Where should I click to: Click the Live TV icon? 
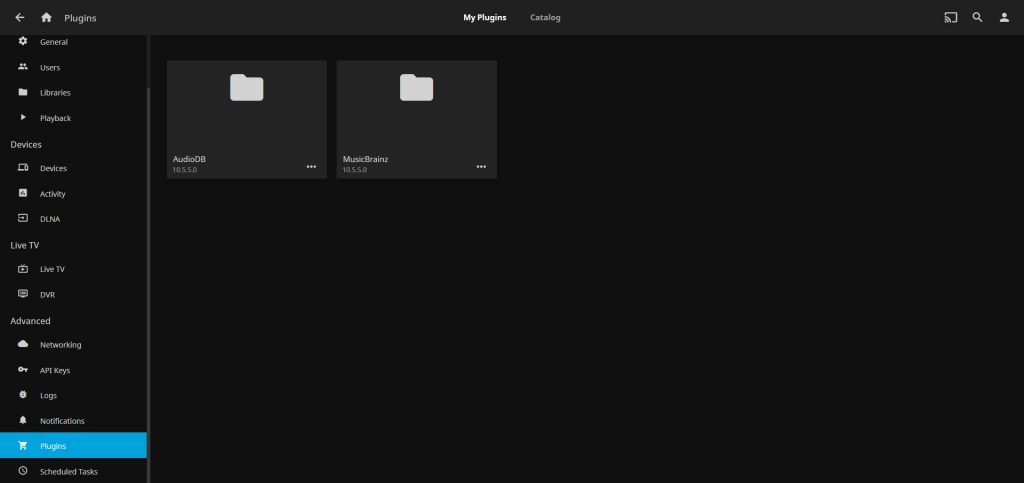click(23, 269)
